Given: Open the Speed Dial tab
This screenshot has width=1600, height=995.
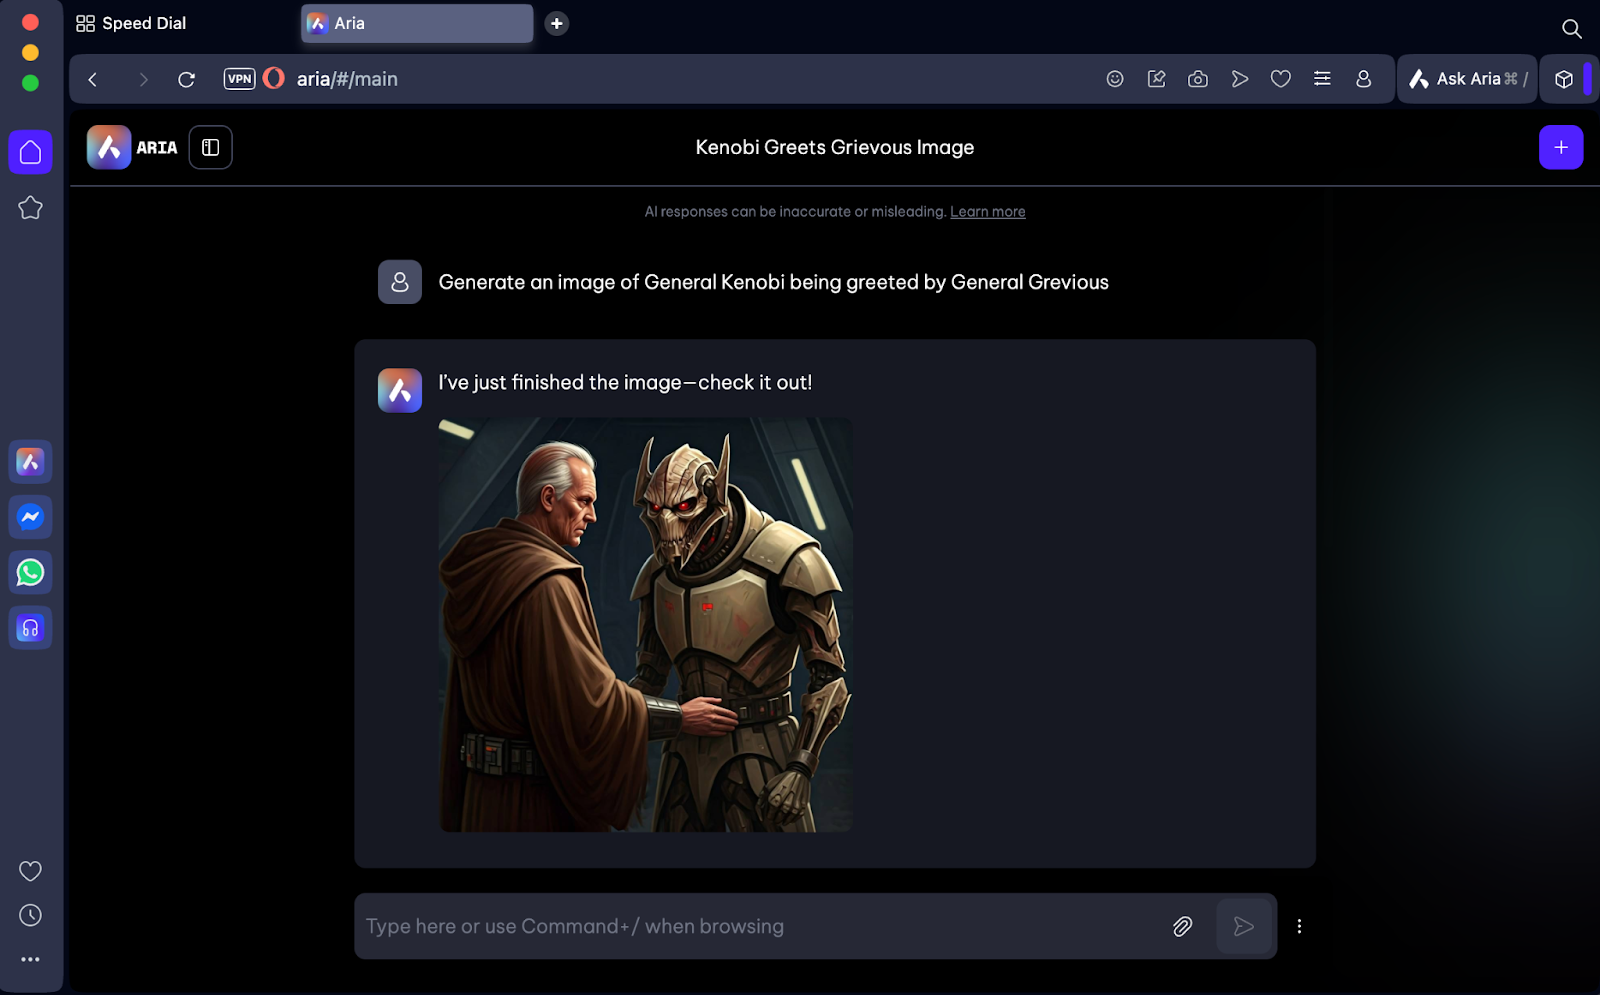Looking at the screenshot, I should tap(131, 23).
